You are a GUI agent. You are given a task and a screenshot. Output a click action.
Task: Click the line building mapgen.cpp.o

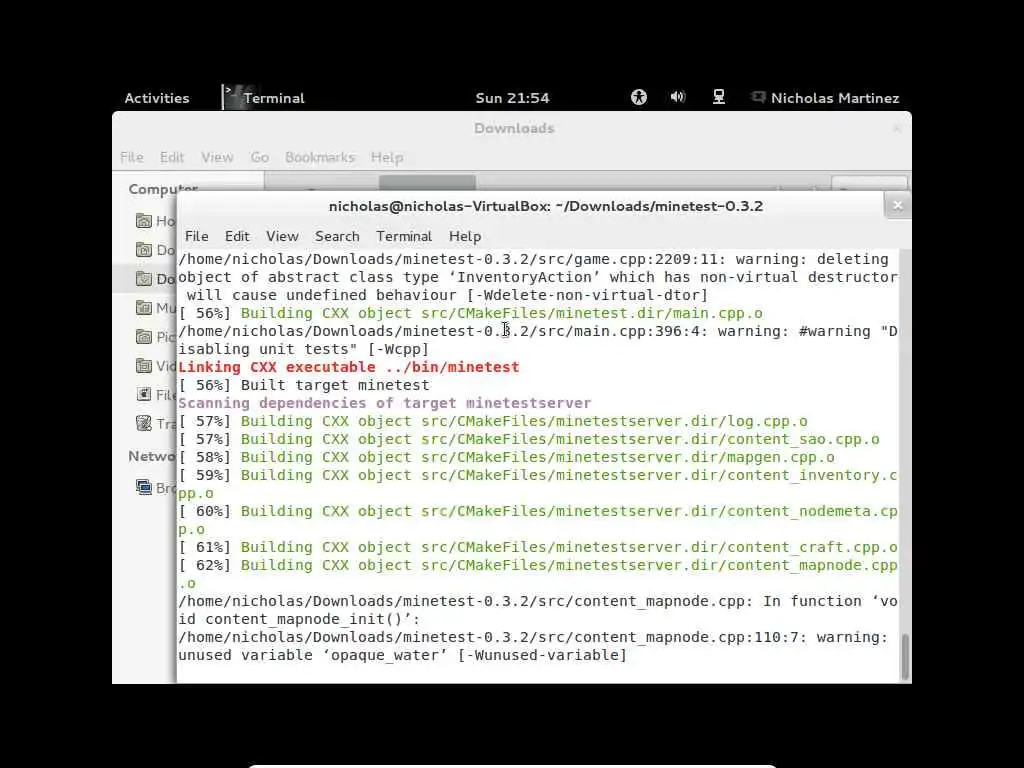click(x=507, y=457)
